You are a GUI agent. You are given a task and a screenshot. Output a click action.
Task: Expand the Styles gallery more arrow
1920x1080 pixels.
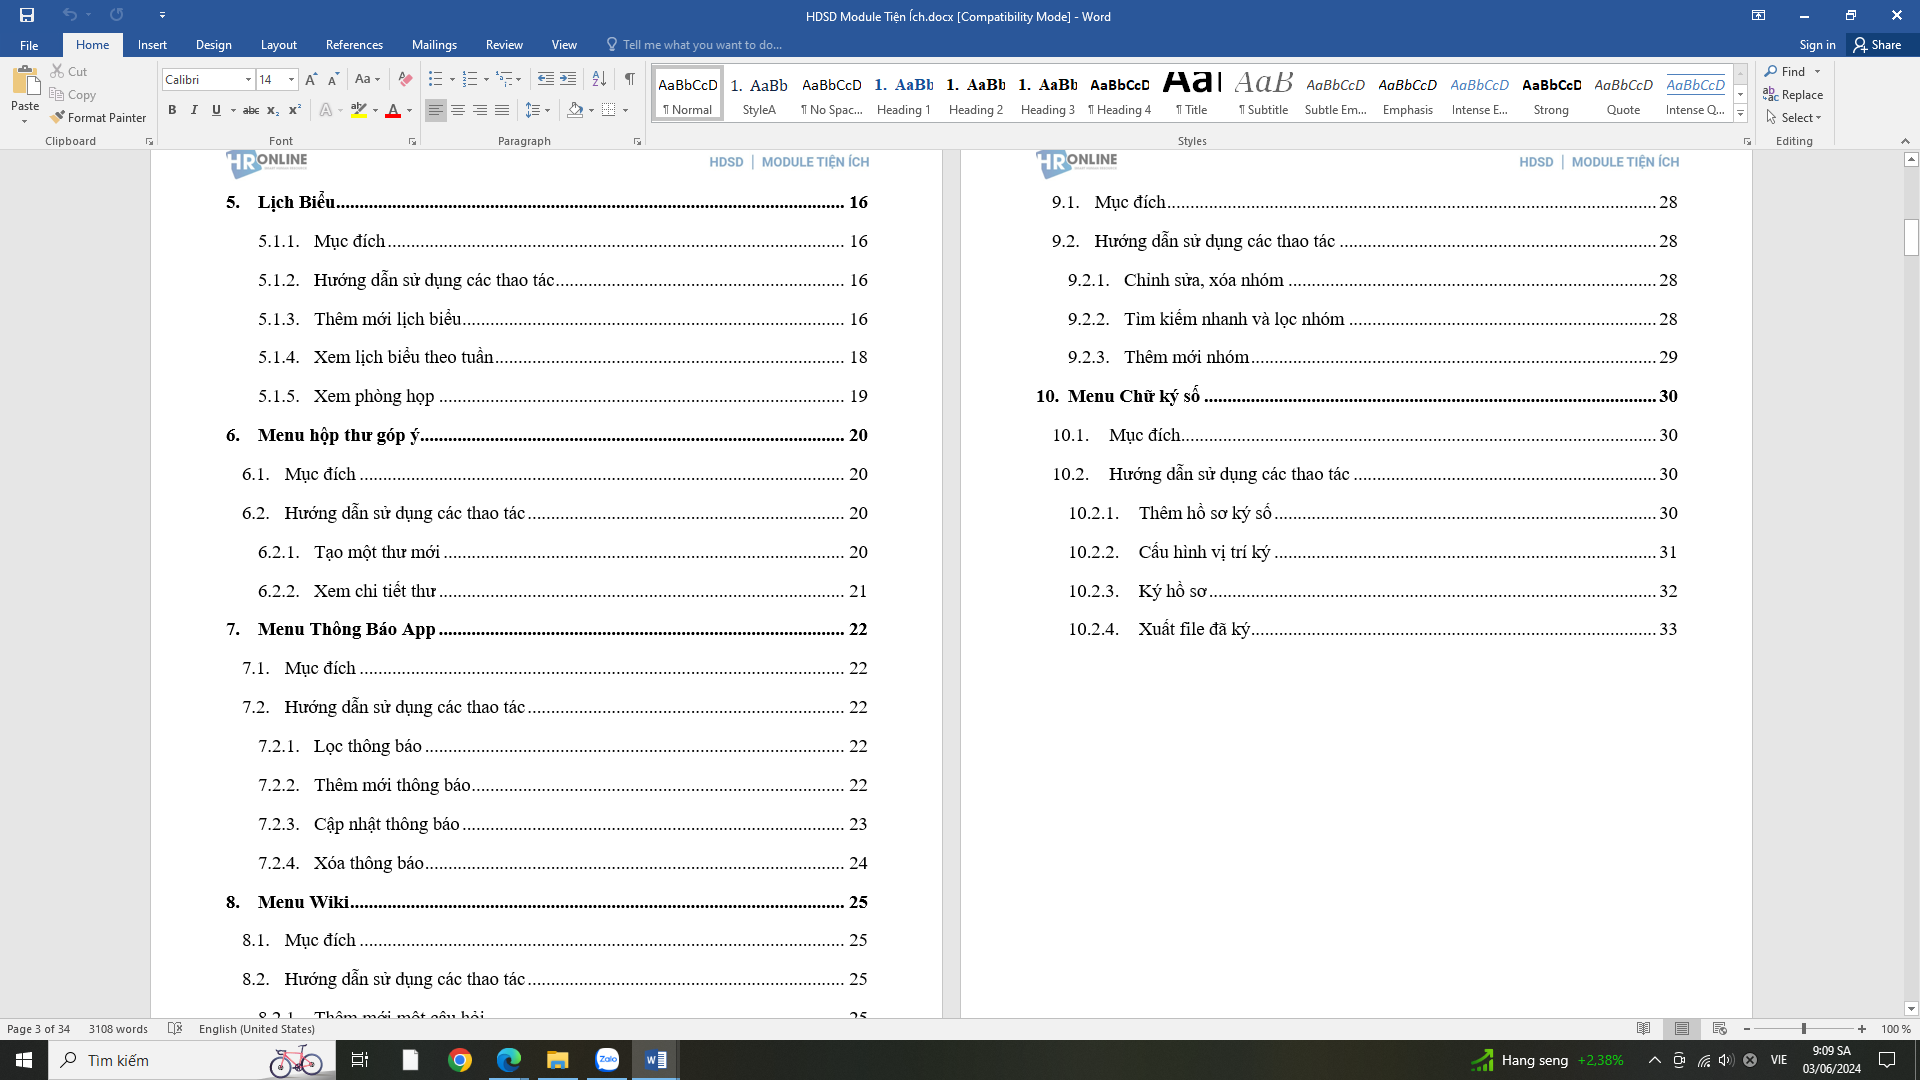tap(1740, 114)
